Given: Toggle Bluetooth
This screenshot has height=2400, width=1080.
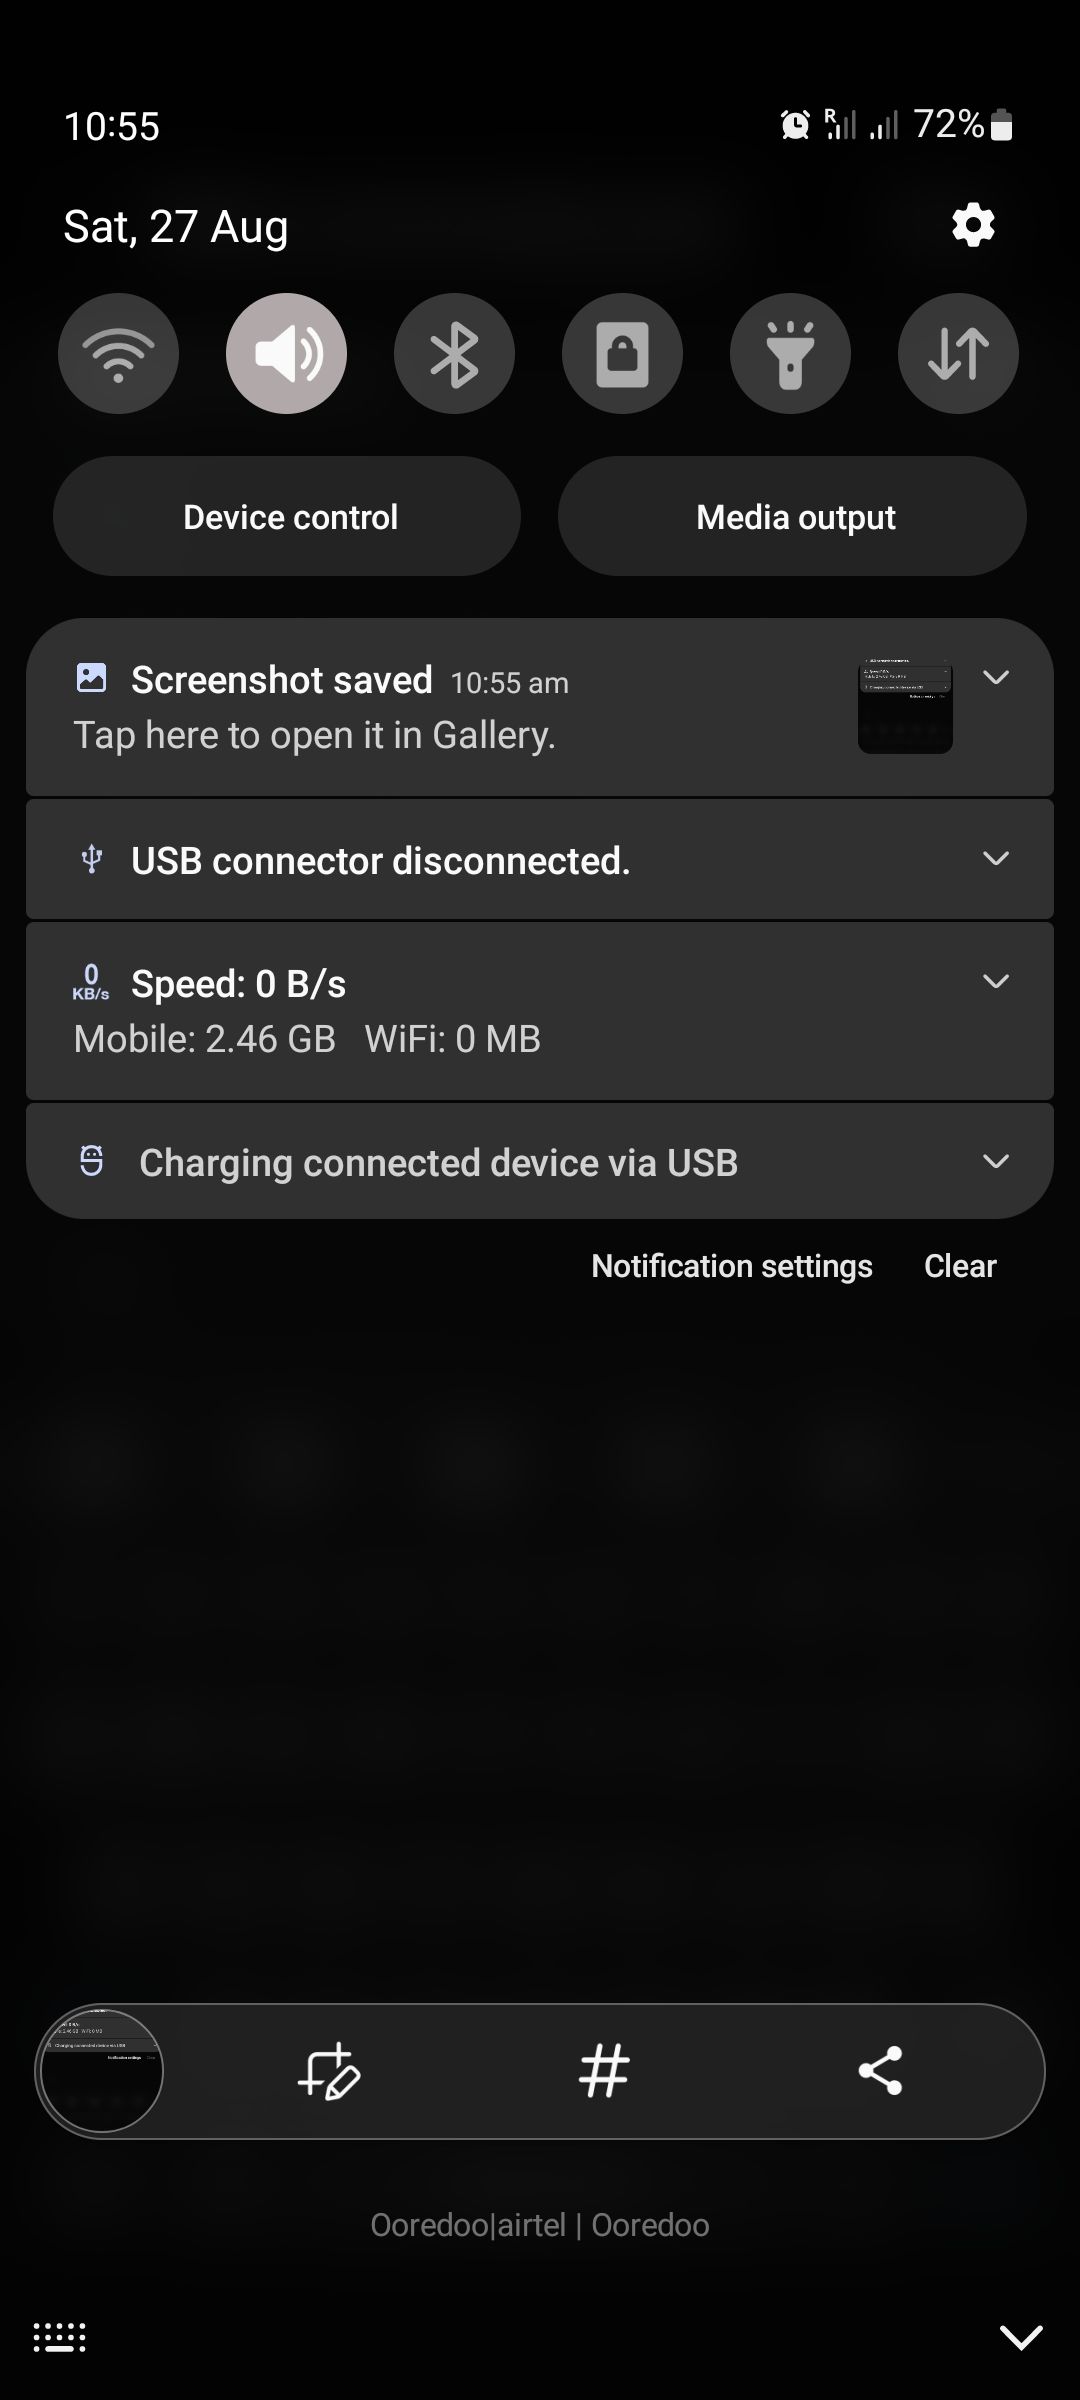Looking at the screenshot, I should pyautogui.click(x=453, y=353).
